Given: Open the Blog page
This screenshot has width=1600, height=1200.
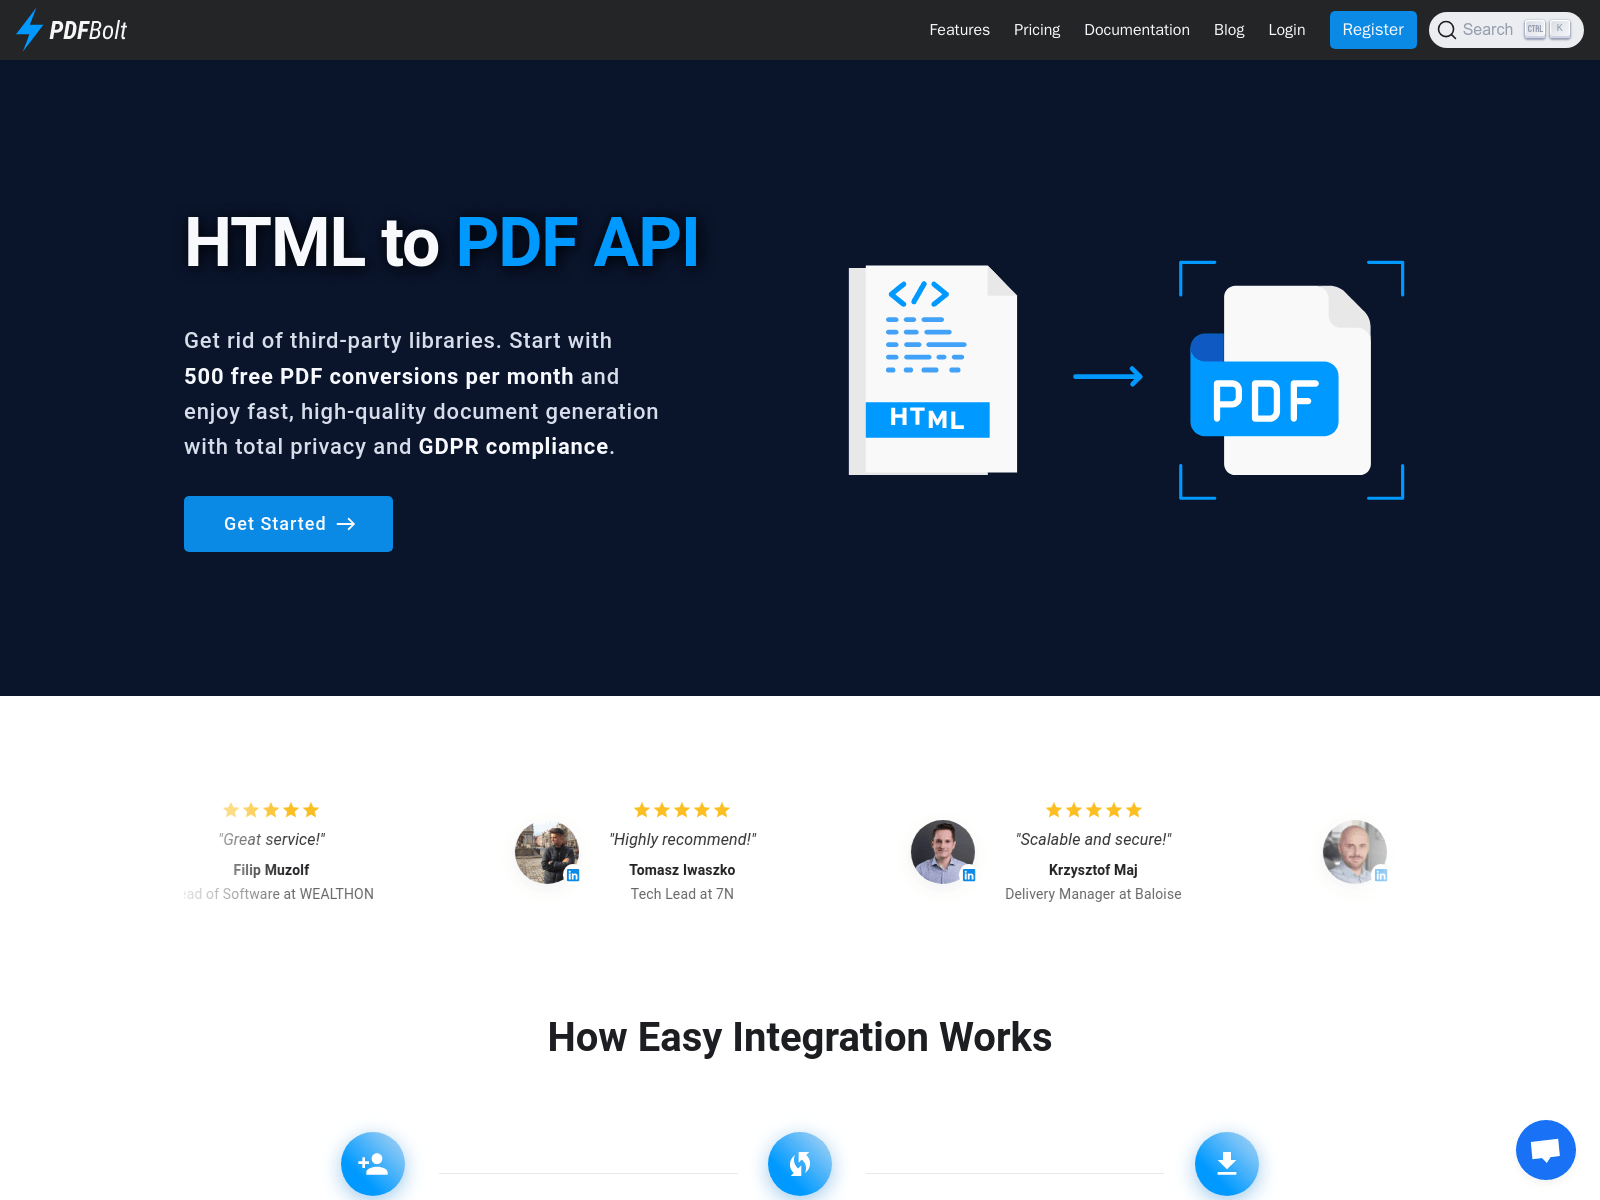Looking at the screenshot, I should pos(1228,30).
